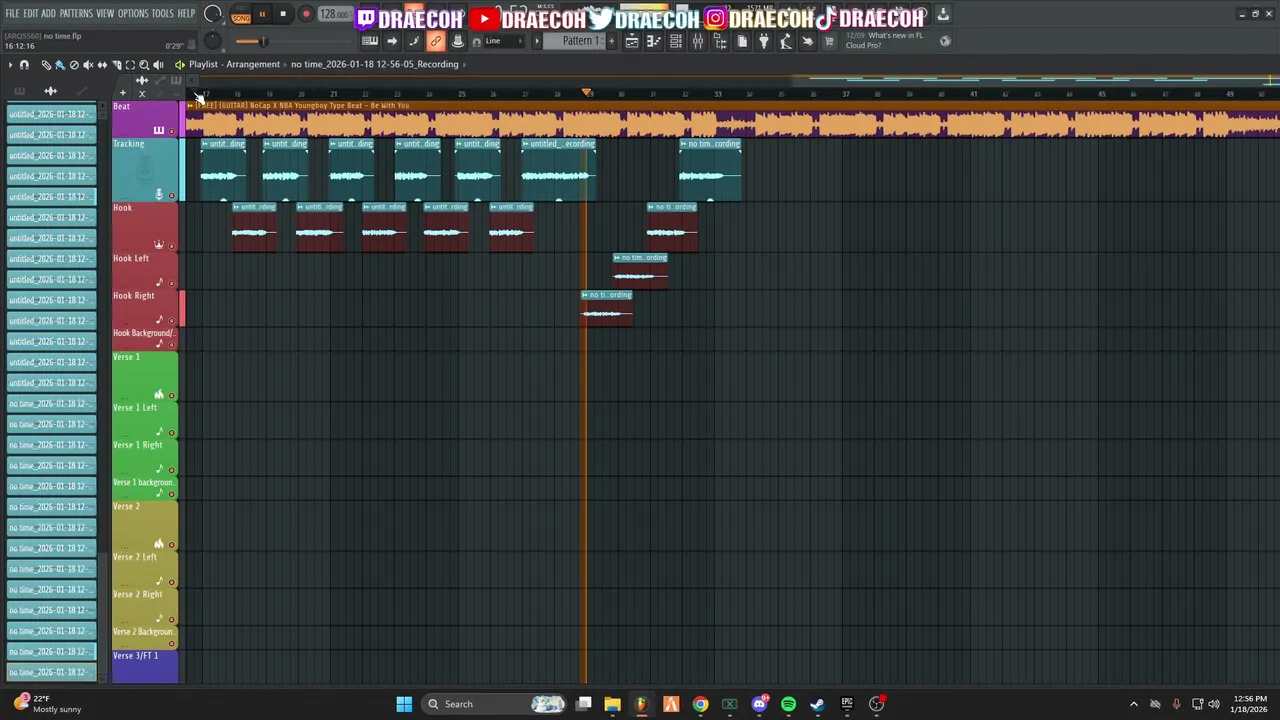This screenshot has width=1280, height=720.
Task: Click the project files copy icon
Action: tap(742, 41)
